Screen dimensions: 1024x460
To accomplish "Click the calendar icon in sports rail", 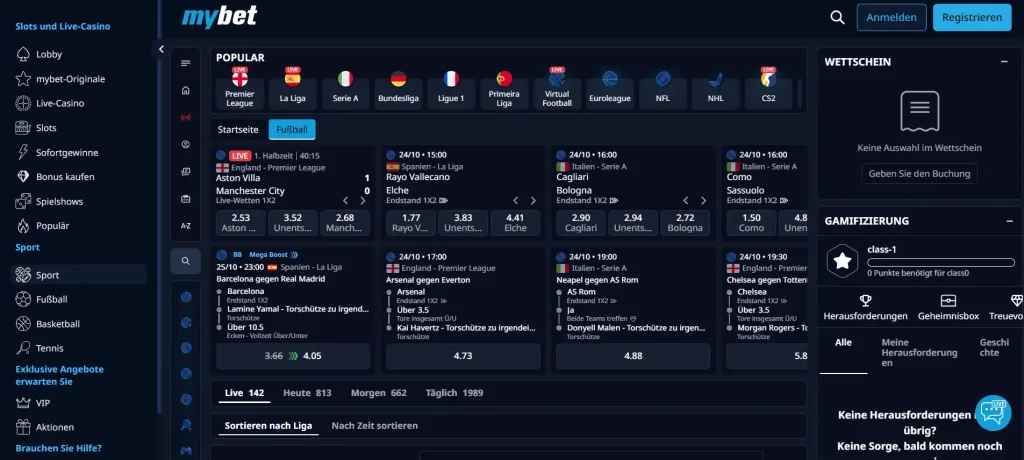I will point(186,199).
